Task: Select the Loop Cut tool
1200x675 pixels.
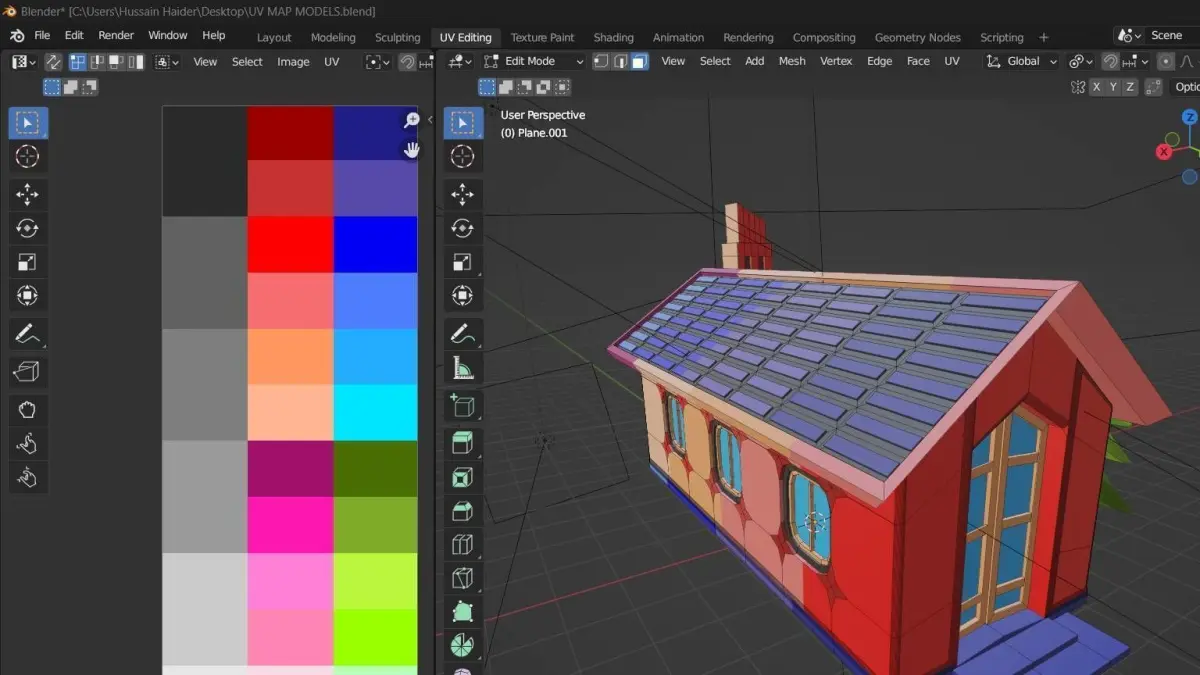Action: click(x=462, y=545)
